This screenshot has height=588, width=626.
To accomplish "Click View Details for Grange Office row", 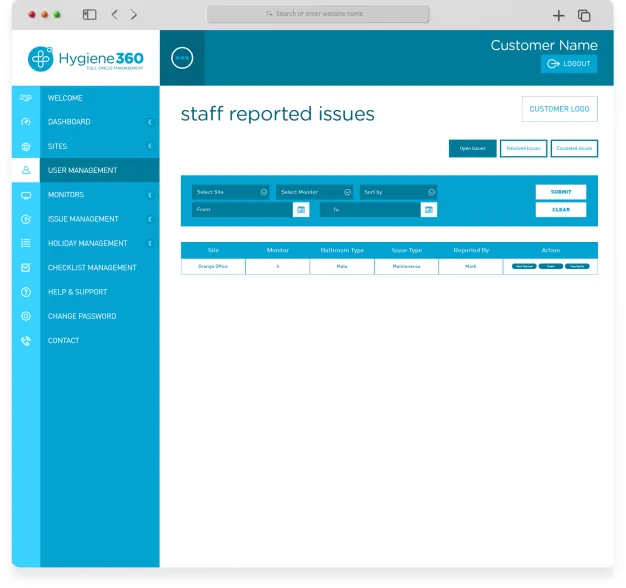I will [x=577, y=266].
